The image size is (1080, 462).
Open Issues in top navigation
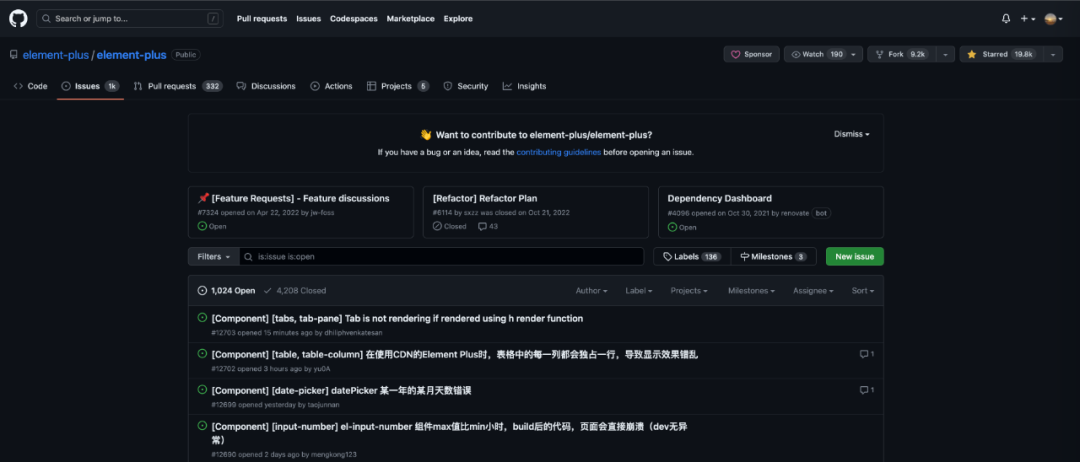click(309, 19)
